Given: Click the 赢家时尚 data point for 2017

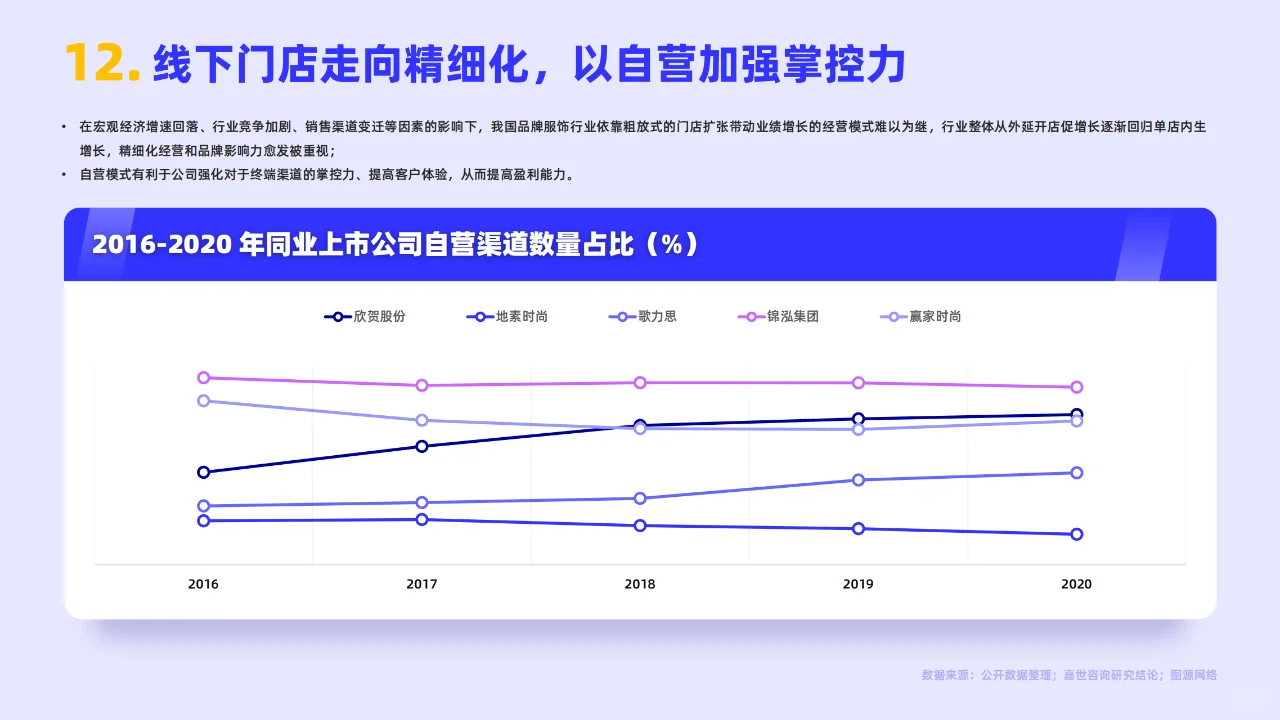Looking at the screenshot, I should [422, 420].
